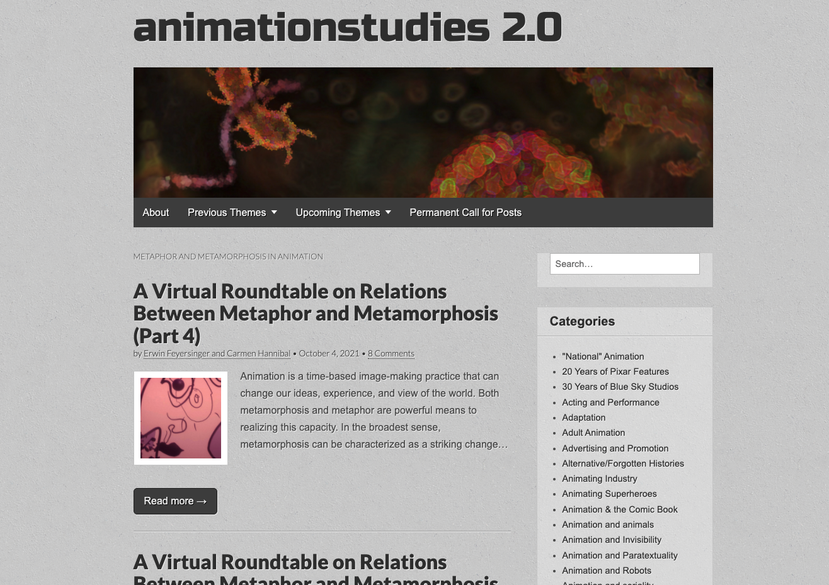Browse the Animating Superheroes category
The image size is (829, 585).
609,493
